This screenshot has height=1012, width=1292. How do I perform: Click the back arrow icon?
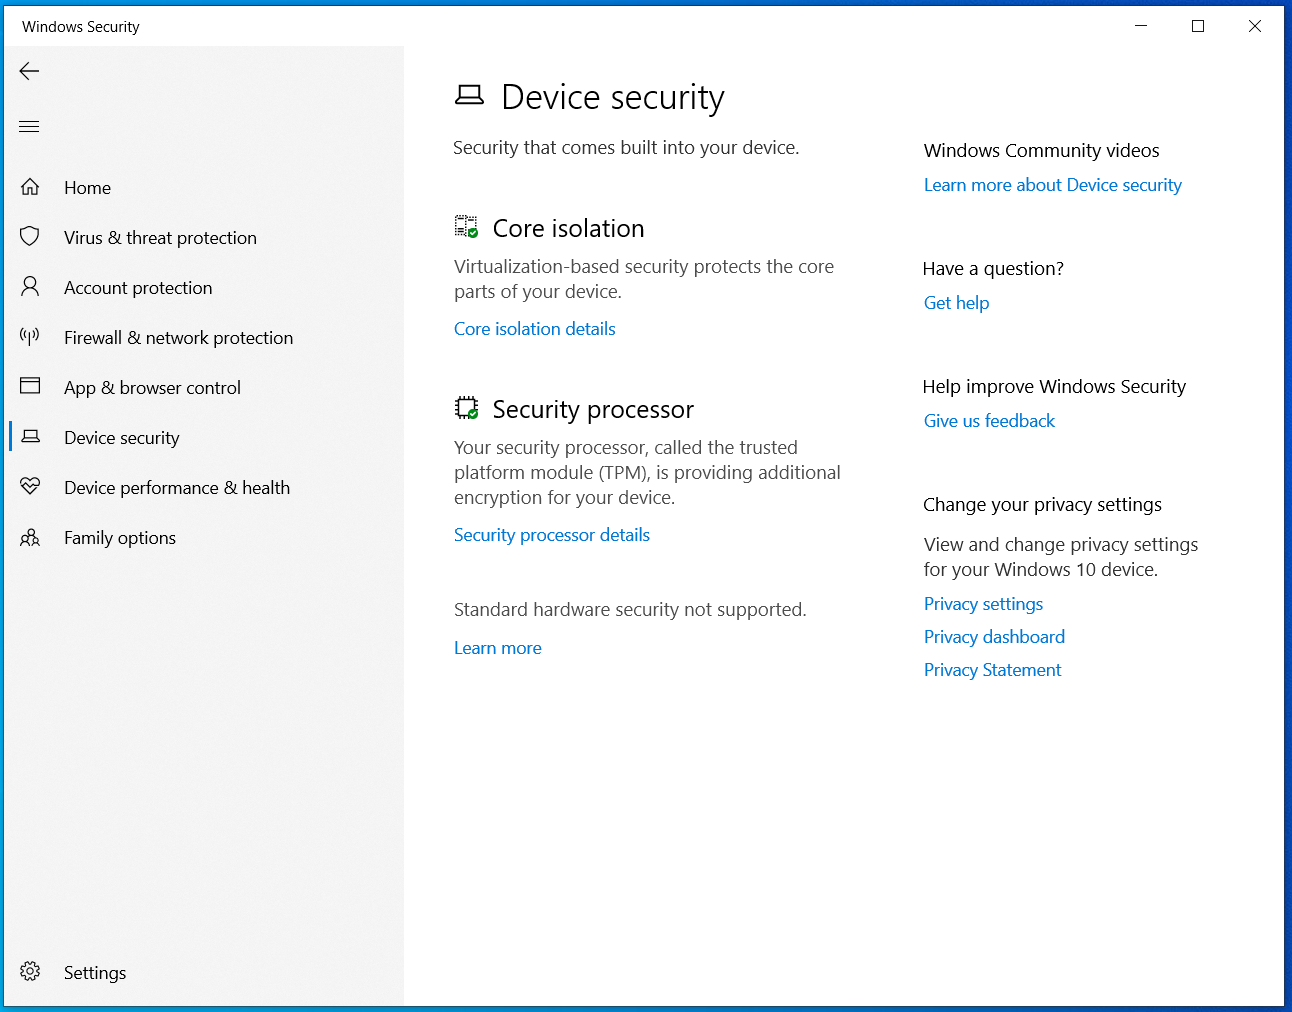(x=29, y=71)
